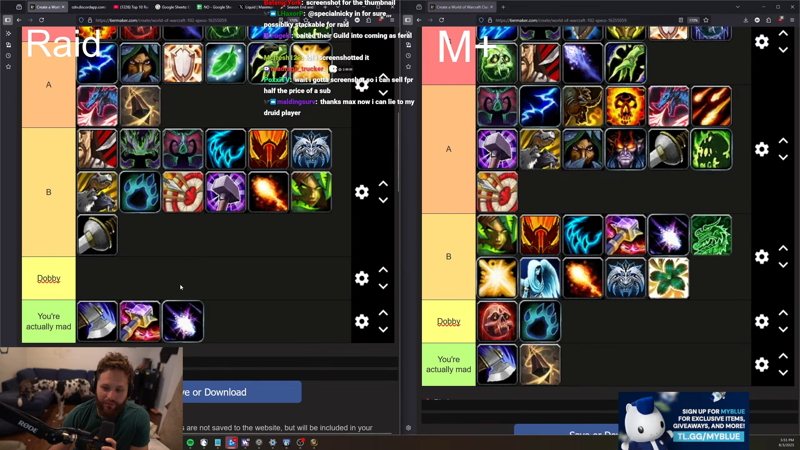
Task: Select the hooded blue figure icon in M+ B tier
Action: pos(540,278)
